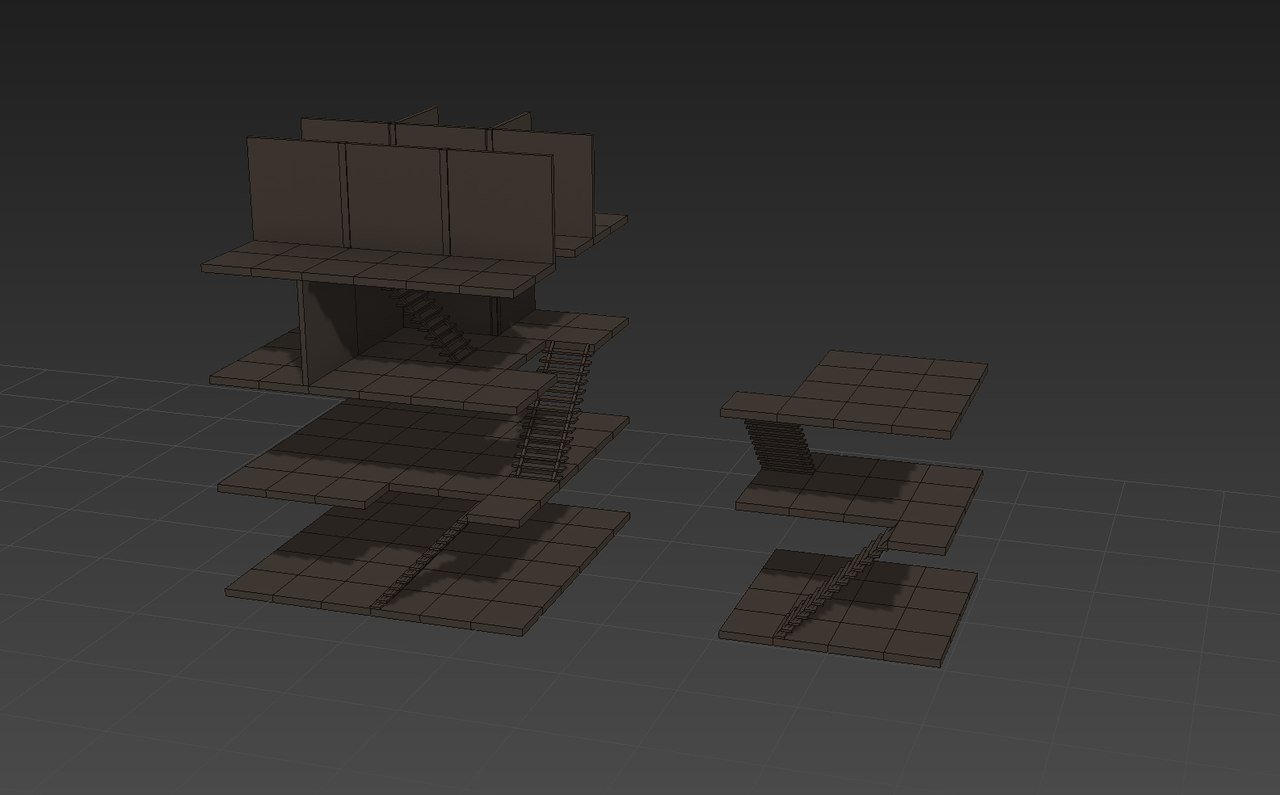
Task: Select the left front wall panel on top floor
Action: point(296,190)
